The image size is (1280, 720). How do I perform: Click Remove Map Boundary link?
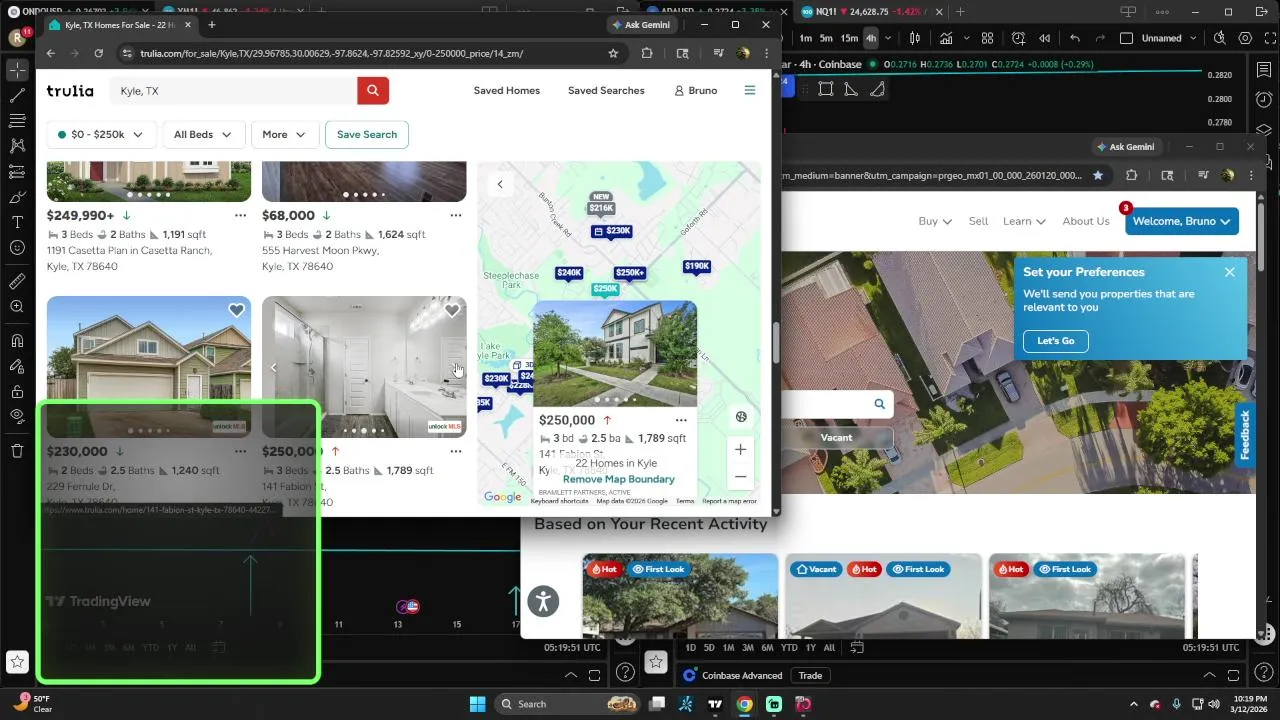click(x=618, y=479)
